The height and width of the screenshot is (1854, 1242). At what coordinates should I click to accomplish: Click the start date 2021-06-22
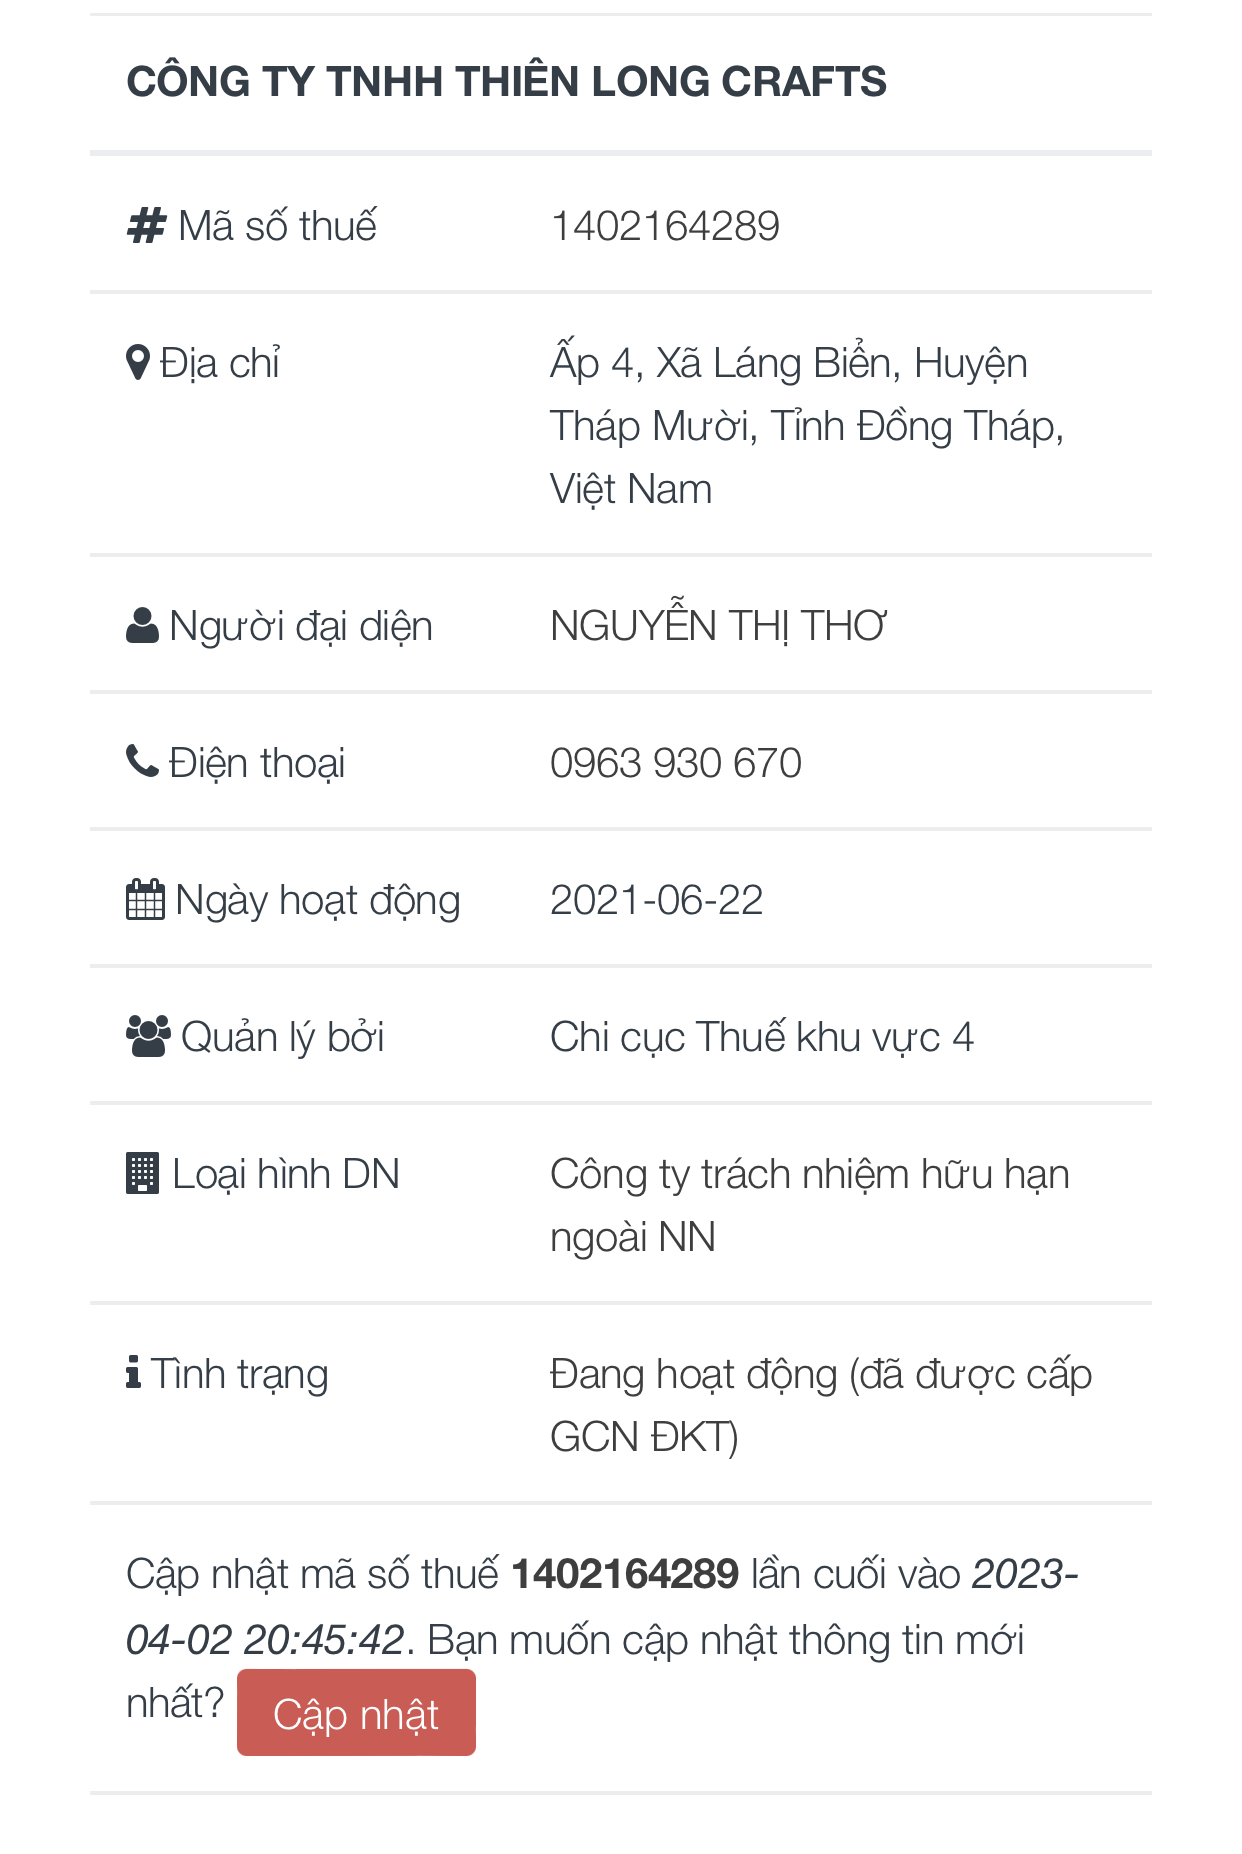point(657,900)
